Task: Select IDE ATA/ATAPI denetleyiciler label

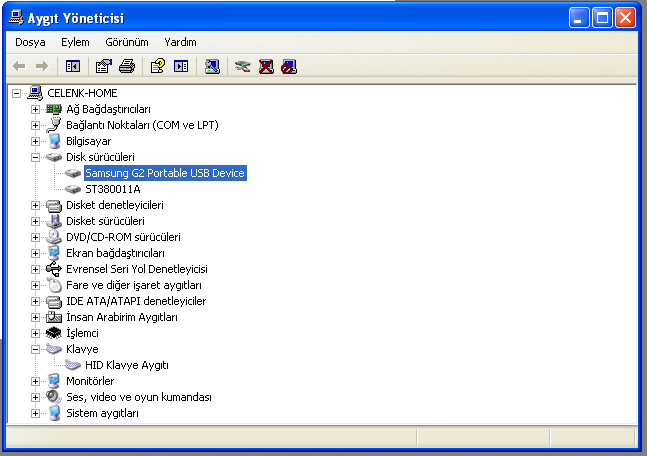Action: [136, 301]
